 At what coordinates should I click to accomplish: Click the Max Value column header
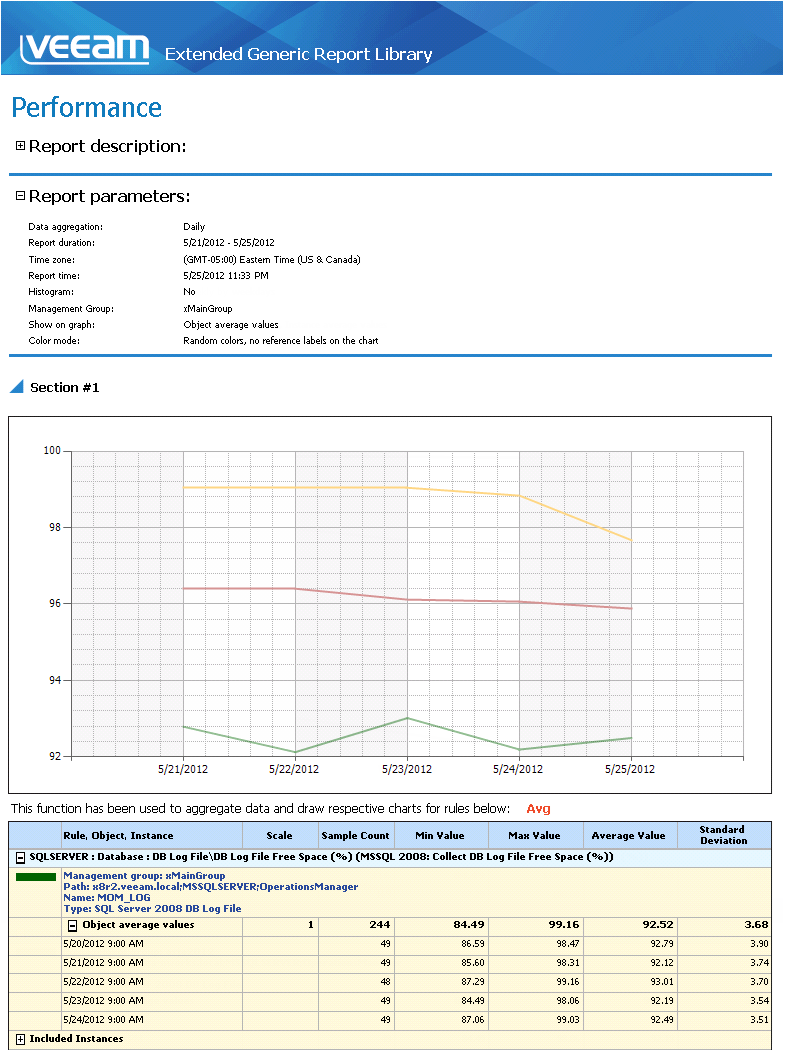(x=535, y=835)
